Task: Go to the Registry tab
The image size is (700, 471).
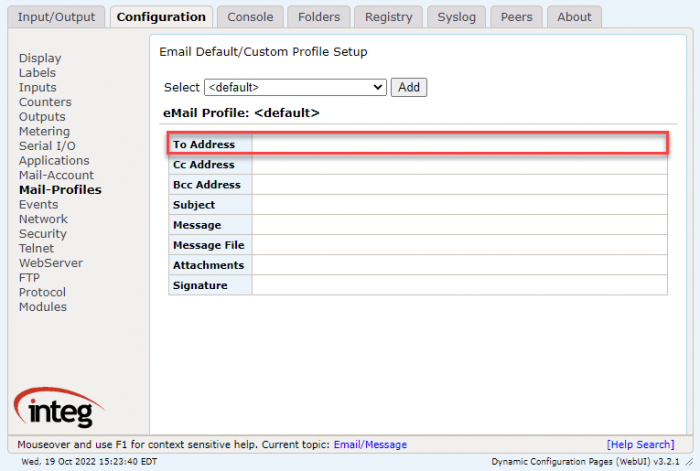Action: [x=388, y=17]
